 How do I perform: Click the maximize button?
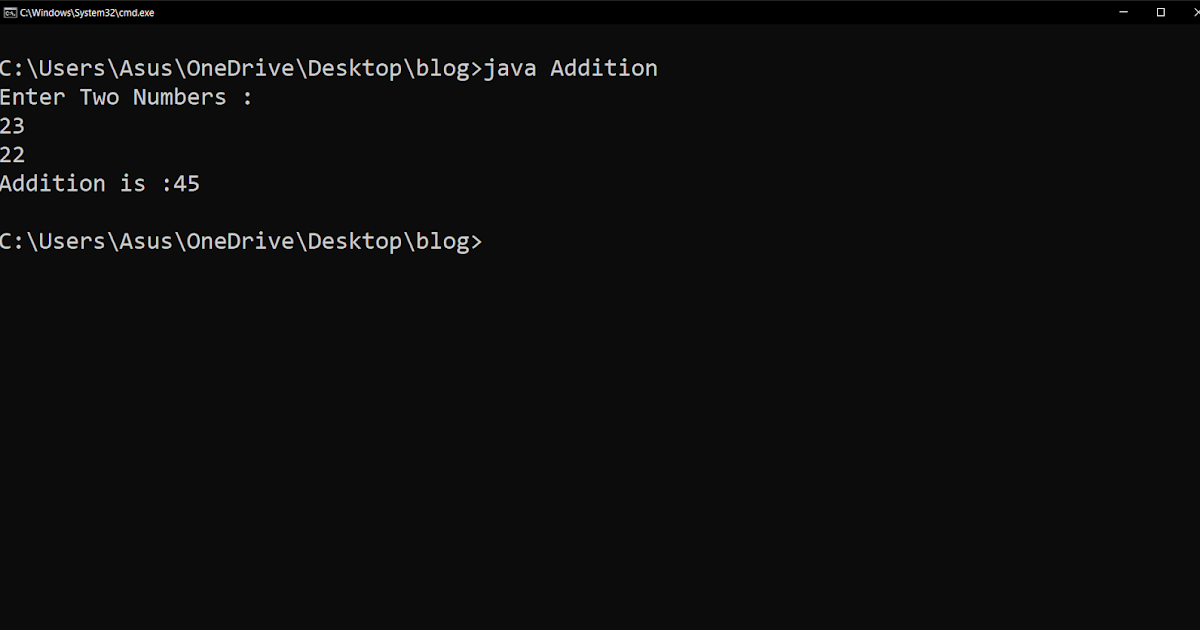pyautogui.click(x=1160, y=12)
